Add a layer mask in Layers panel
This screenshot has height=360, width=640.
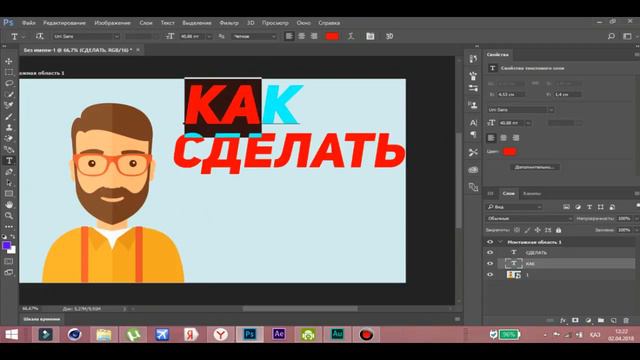[x=575, y=320]
